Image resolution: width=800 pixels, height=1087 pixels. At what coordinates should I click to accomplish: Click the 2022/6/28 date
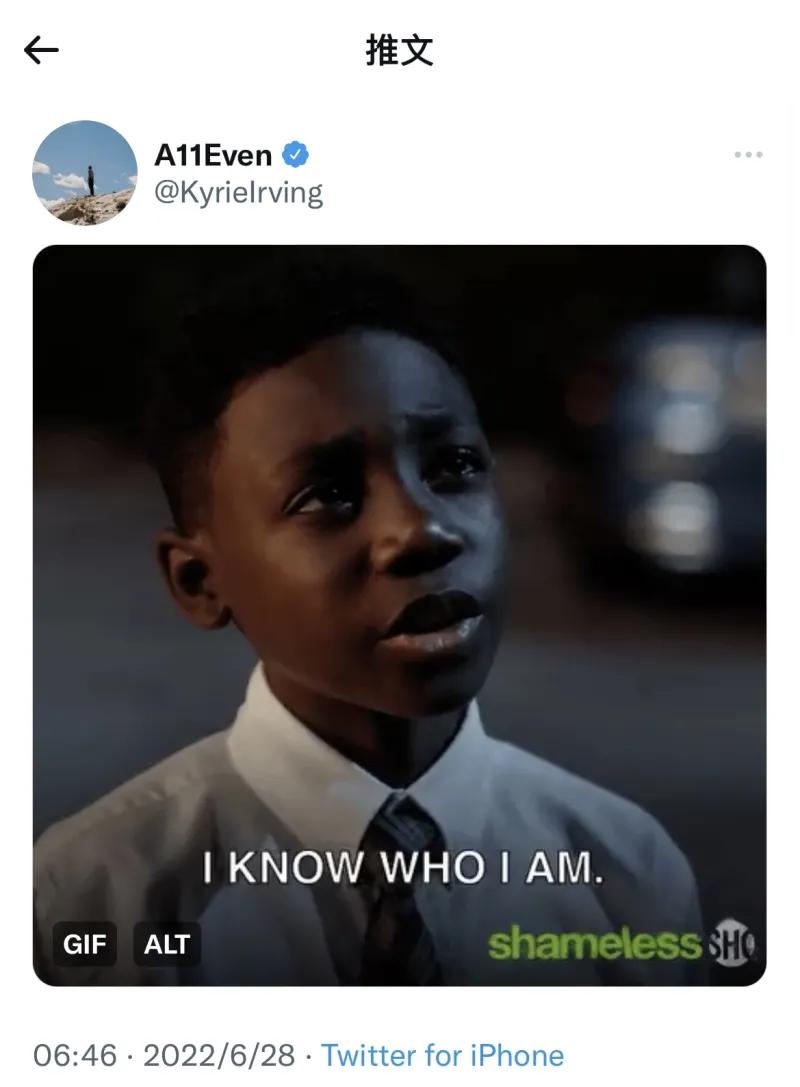(x=219, y=1056)
